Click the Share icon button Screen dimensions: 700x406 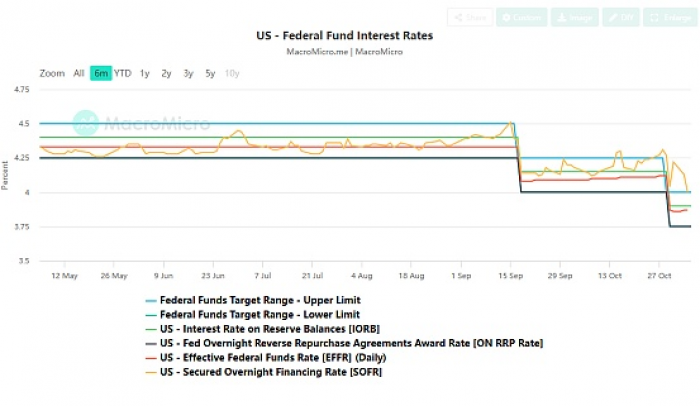(470, 18)
